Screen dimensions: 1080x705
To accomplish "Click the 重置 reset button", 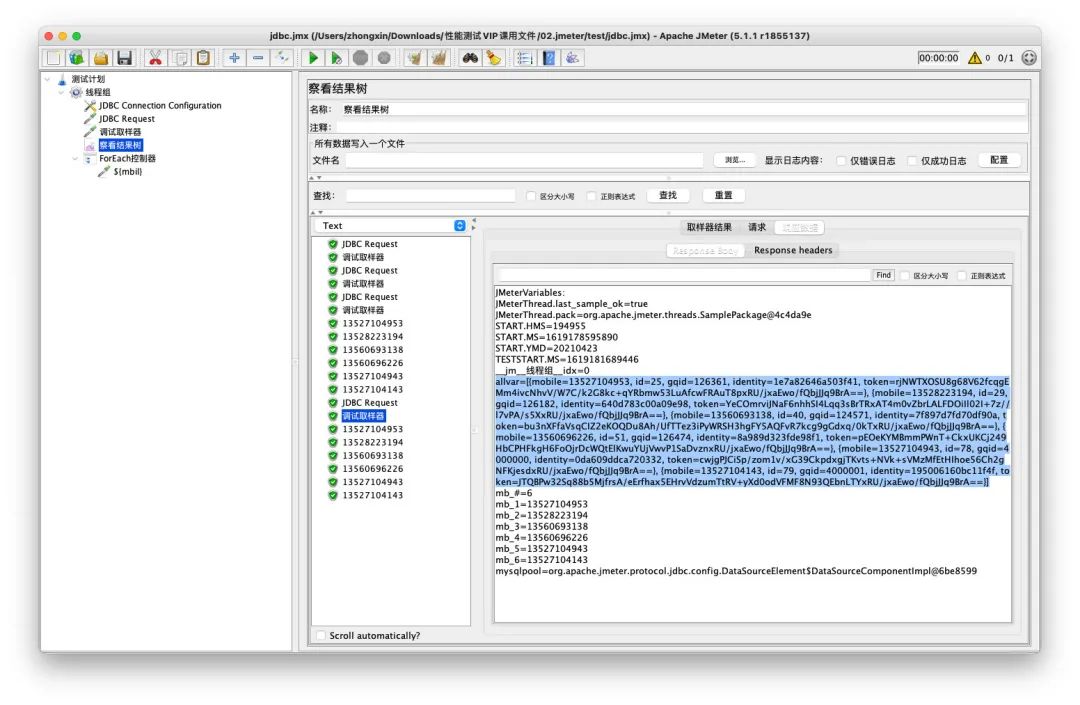I will pyautogui.click(x=723, y=196).
